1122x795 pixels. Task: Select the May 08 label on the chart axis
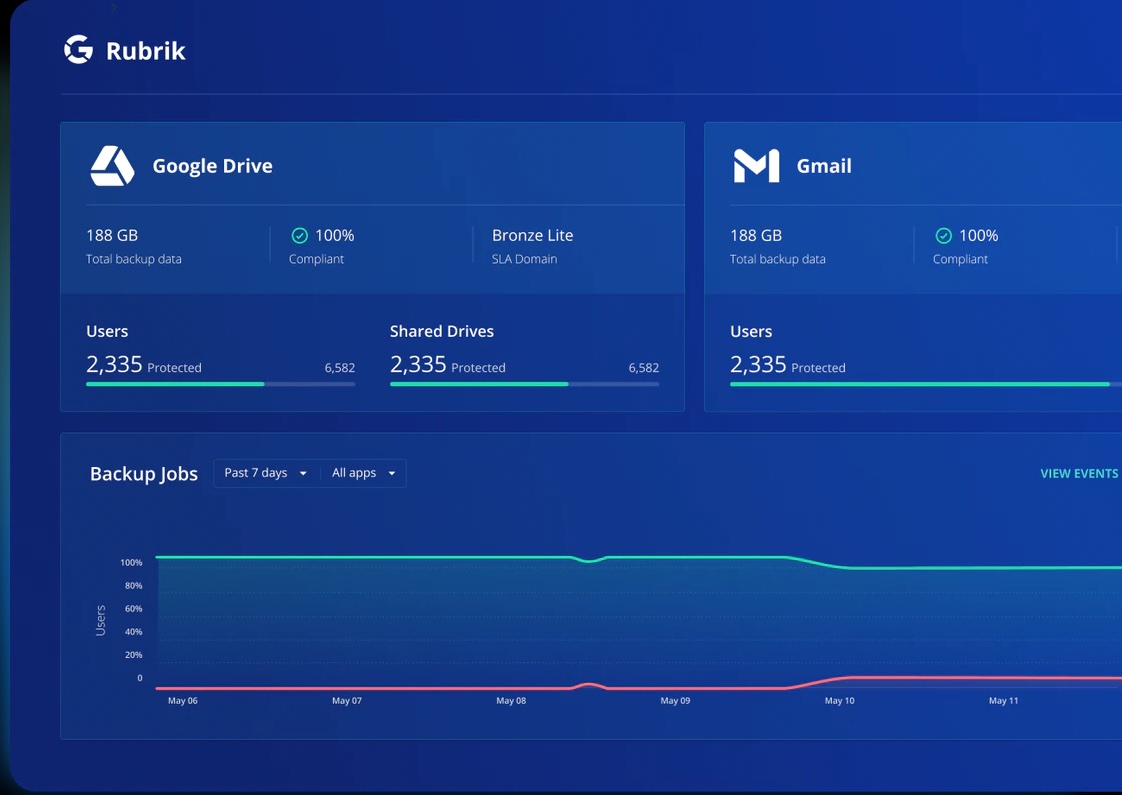pos(511,700)
